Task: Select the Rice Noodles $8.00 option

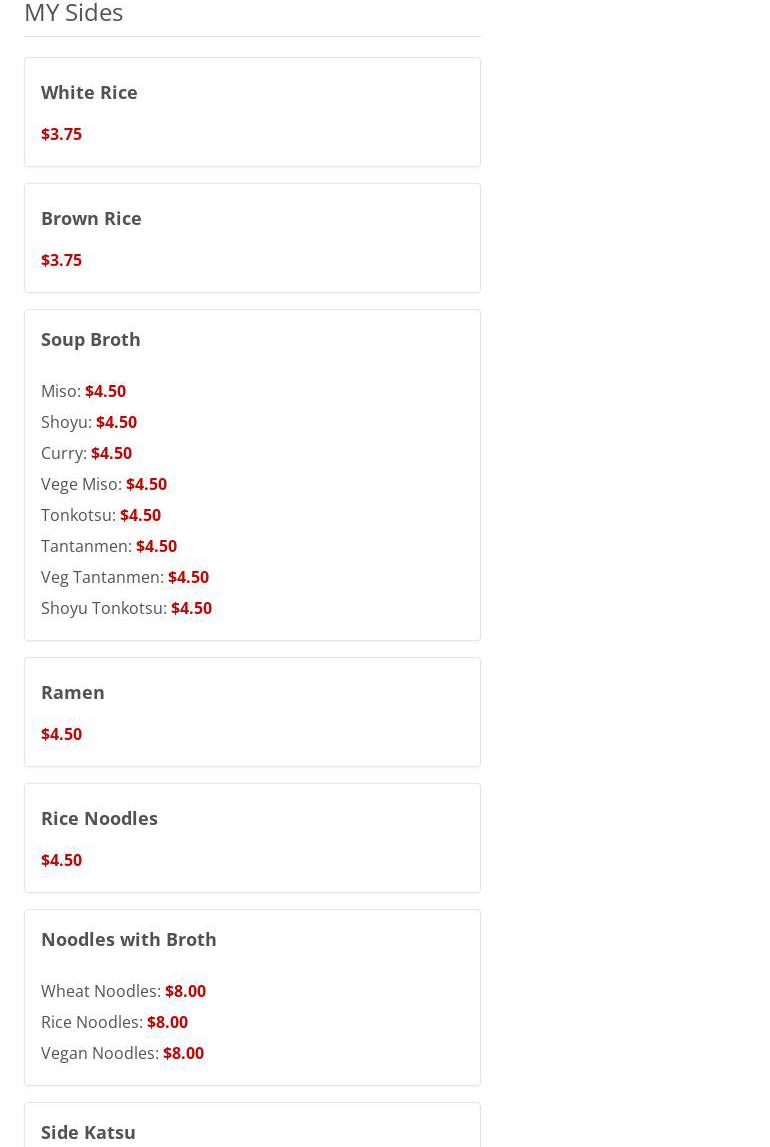Action: click(114, 1022)
